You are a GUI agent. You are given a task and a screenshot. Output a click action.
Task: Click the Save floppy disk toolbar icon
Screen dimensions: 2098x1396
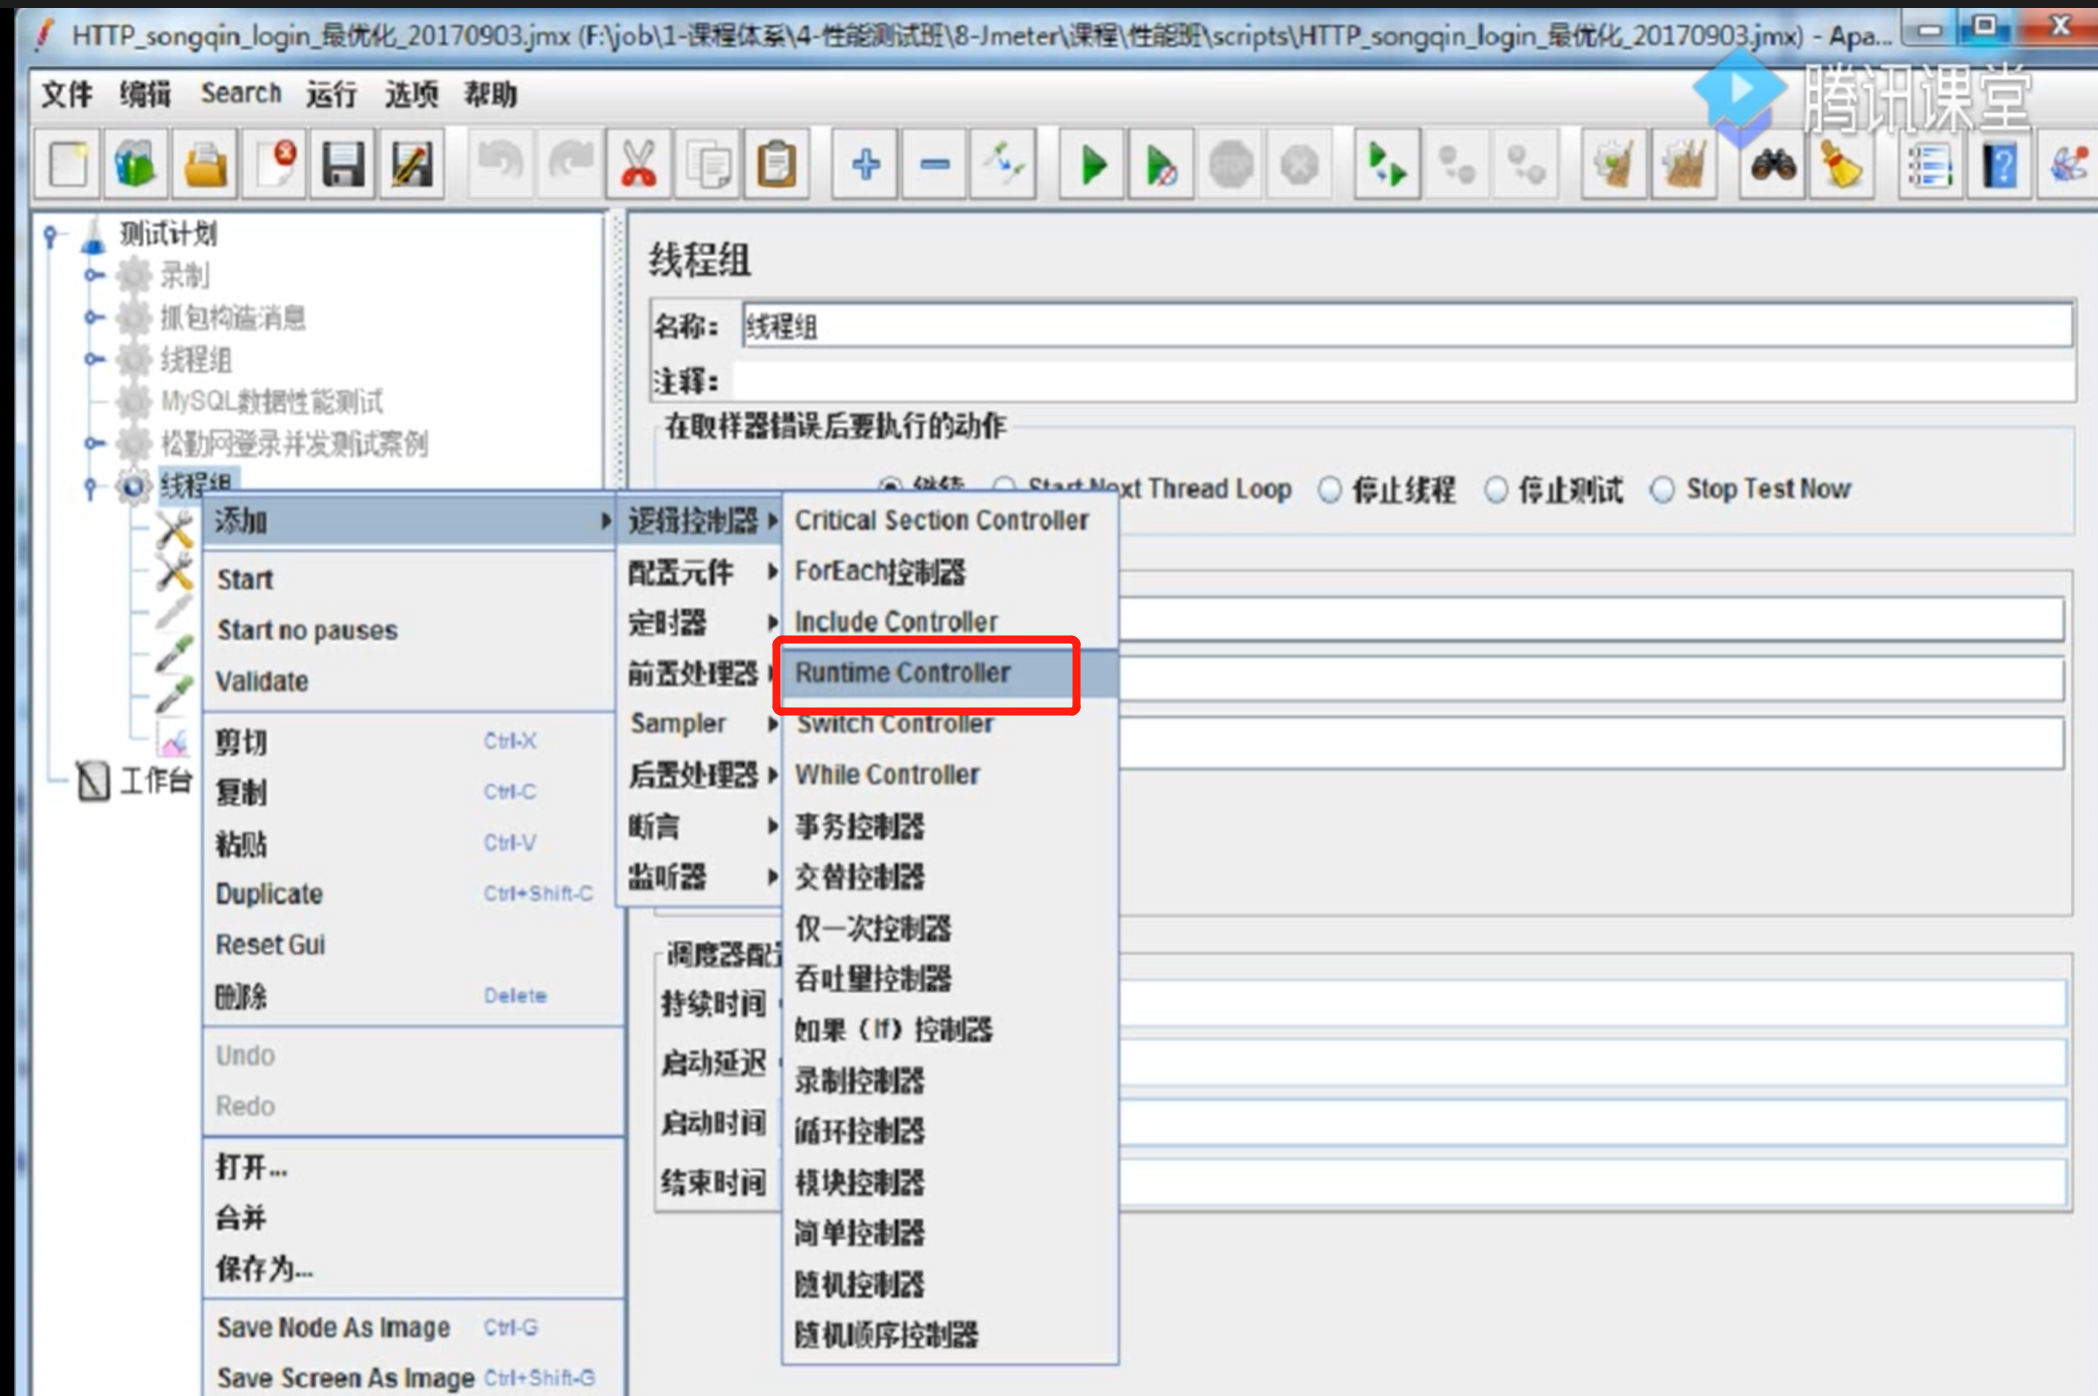pos(342,165)
